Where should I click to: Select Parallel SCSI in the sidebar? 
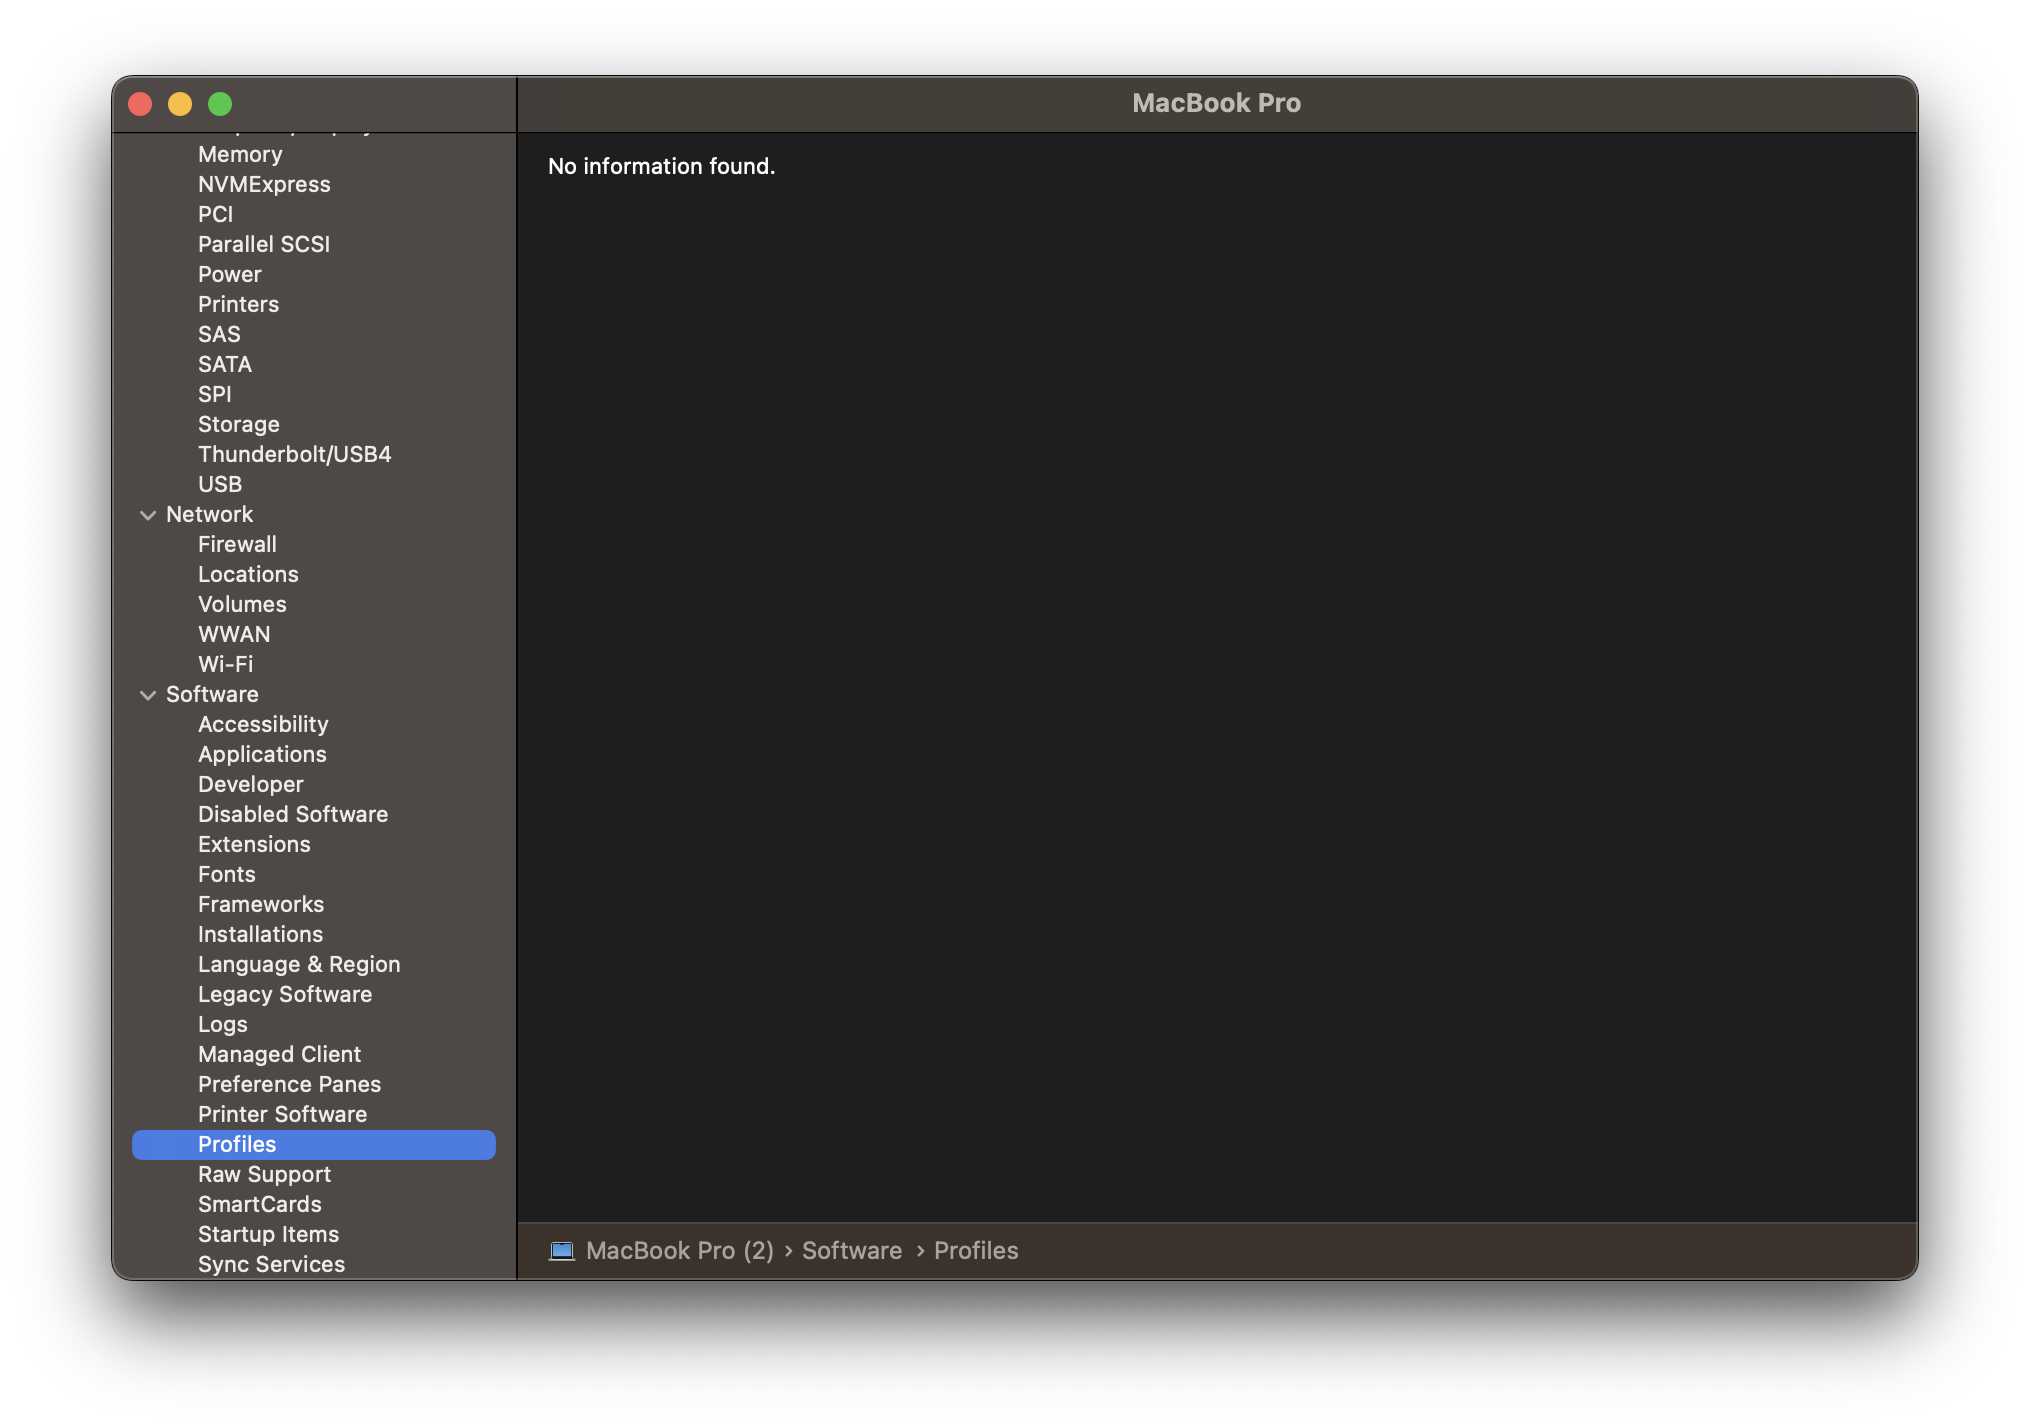[264, 244]
